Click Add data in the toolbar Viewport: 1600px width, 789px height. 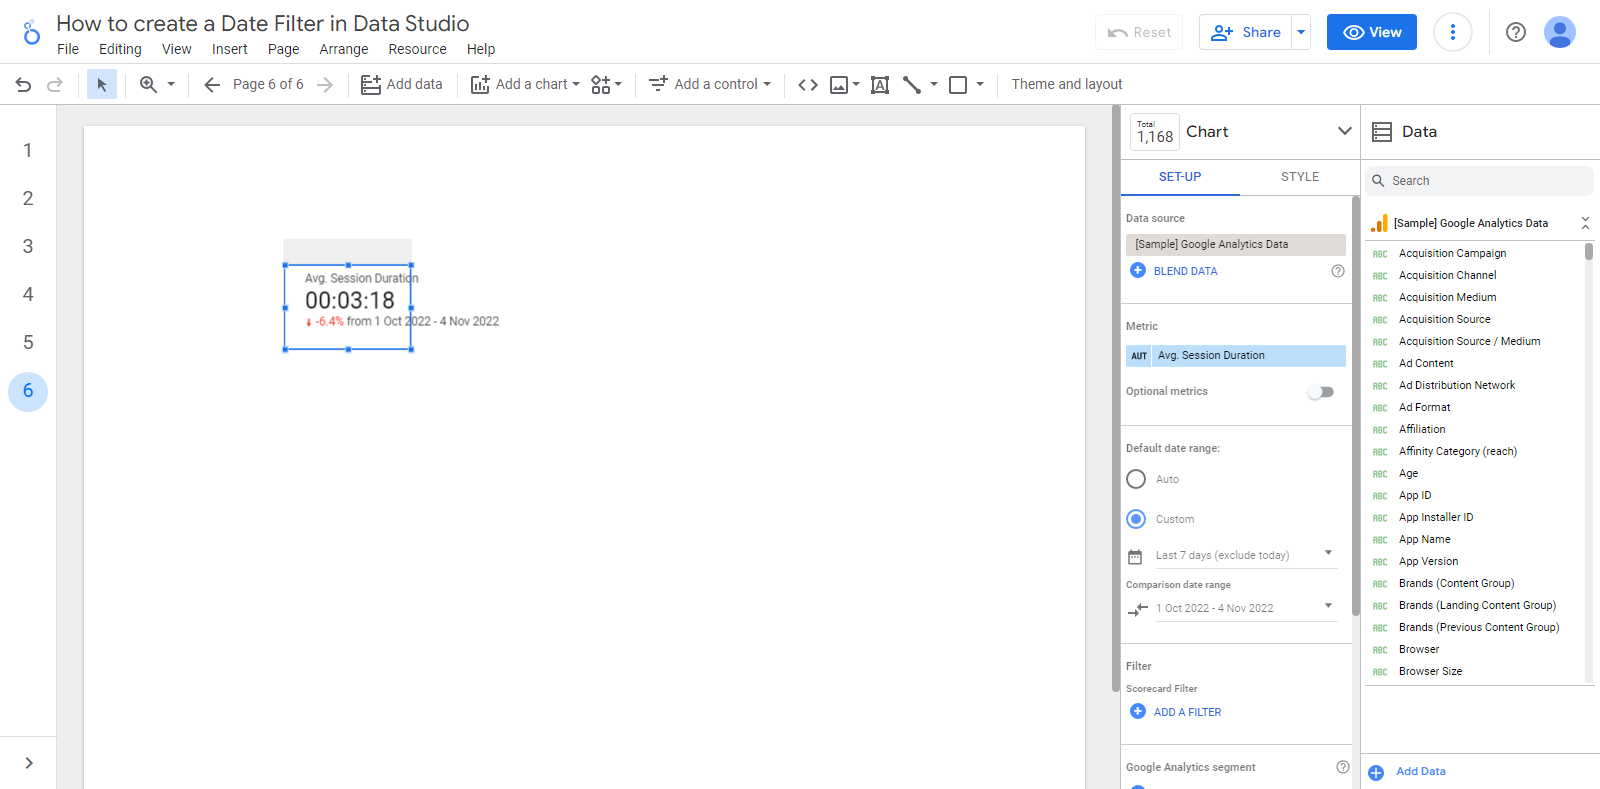tap(402, 85)
